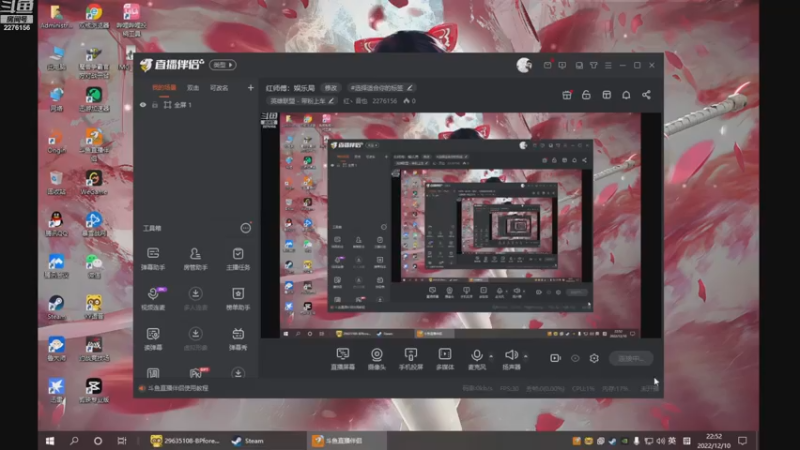Toggle lock on 全屏 1 source
Screen dimensions: 800x450
point(155,105)
